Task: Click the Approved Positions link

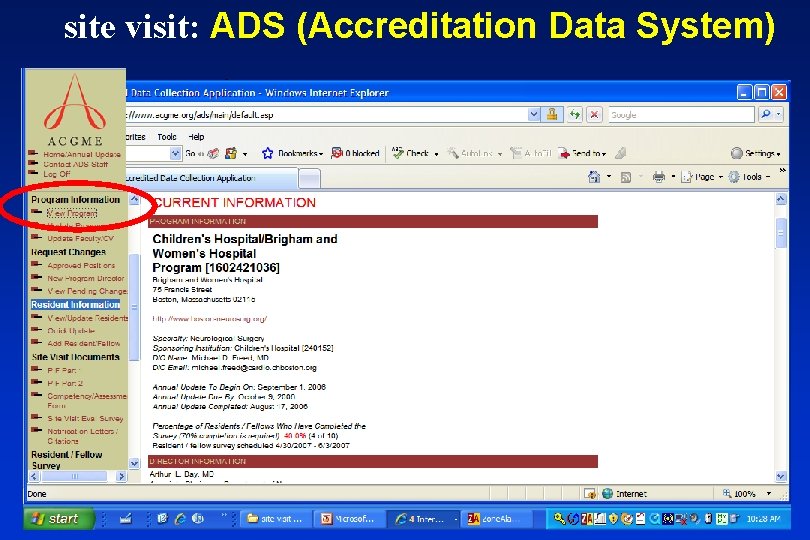Action: 81,265
